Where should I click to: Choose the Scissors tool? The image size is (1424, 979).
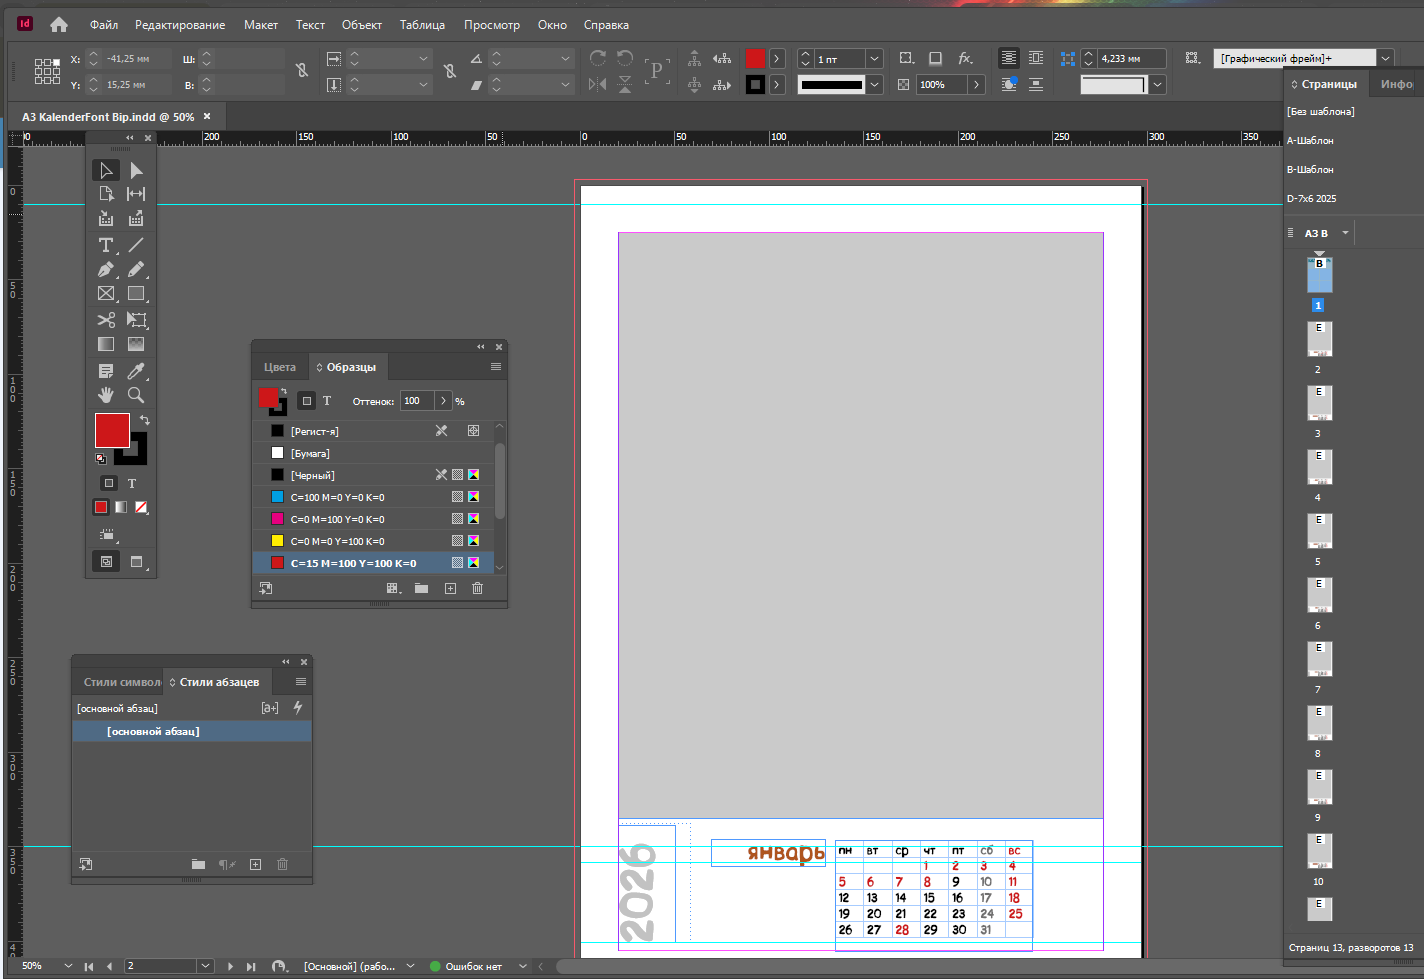coord(106,320)
